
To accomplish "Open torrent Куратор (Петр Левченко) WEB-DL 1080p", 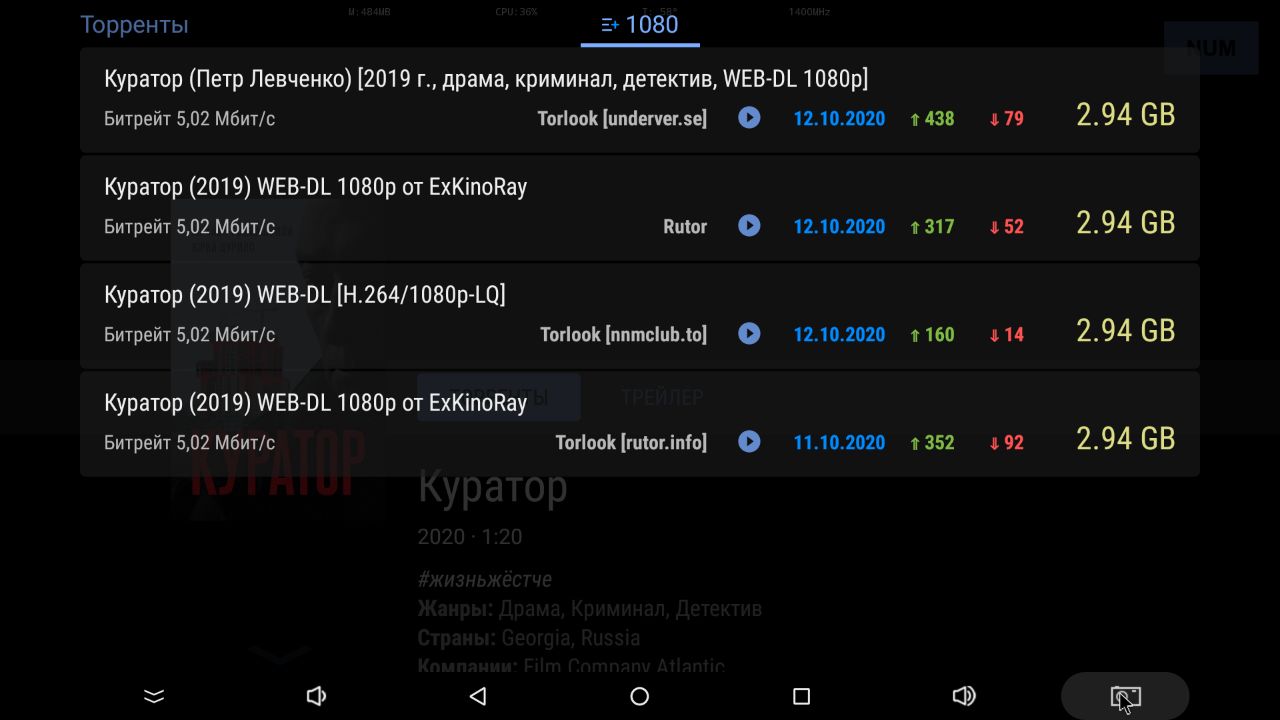I will tap(640, 98).
